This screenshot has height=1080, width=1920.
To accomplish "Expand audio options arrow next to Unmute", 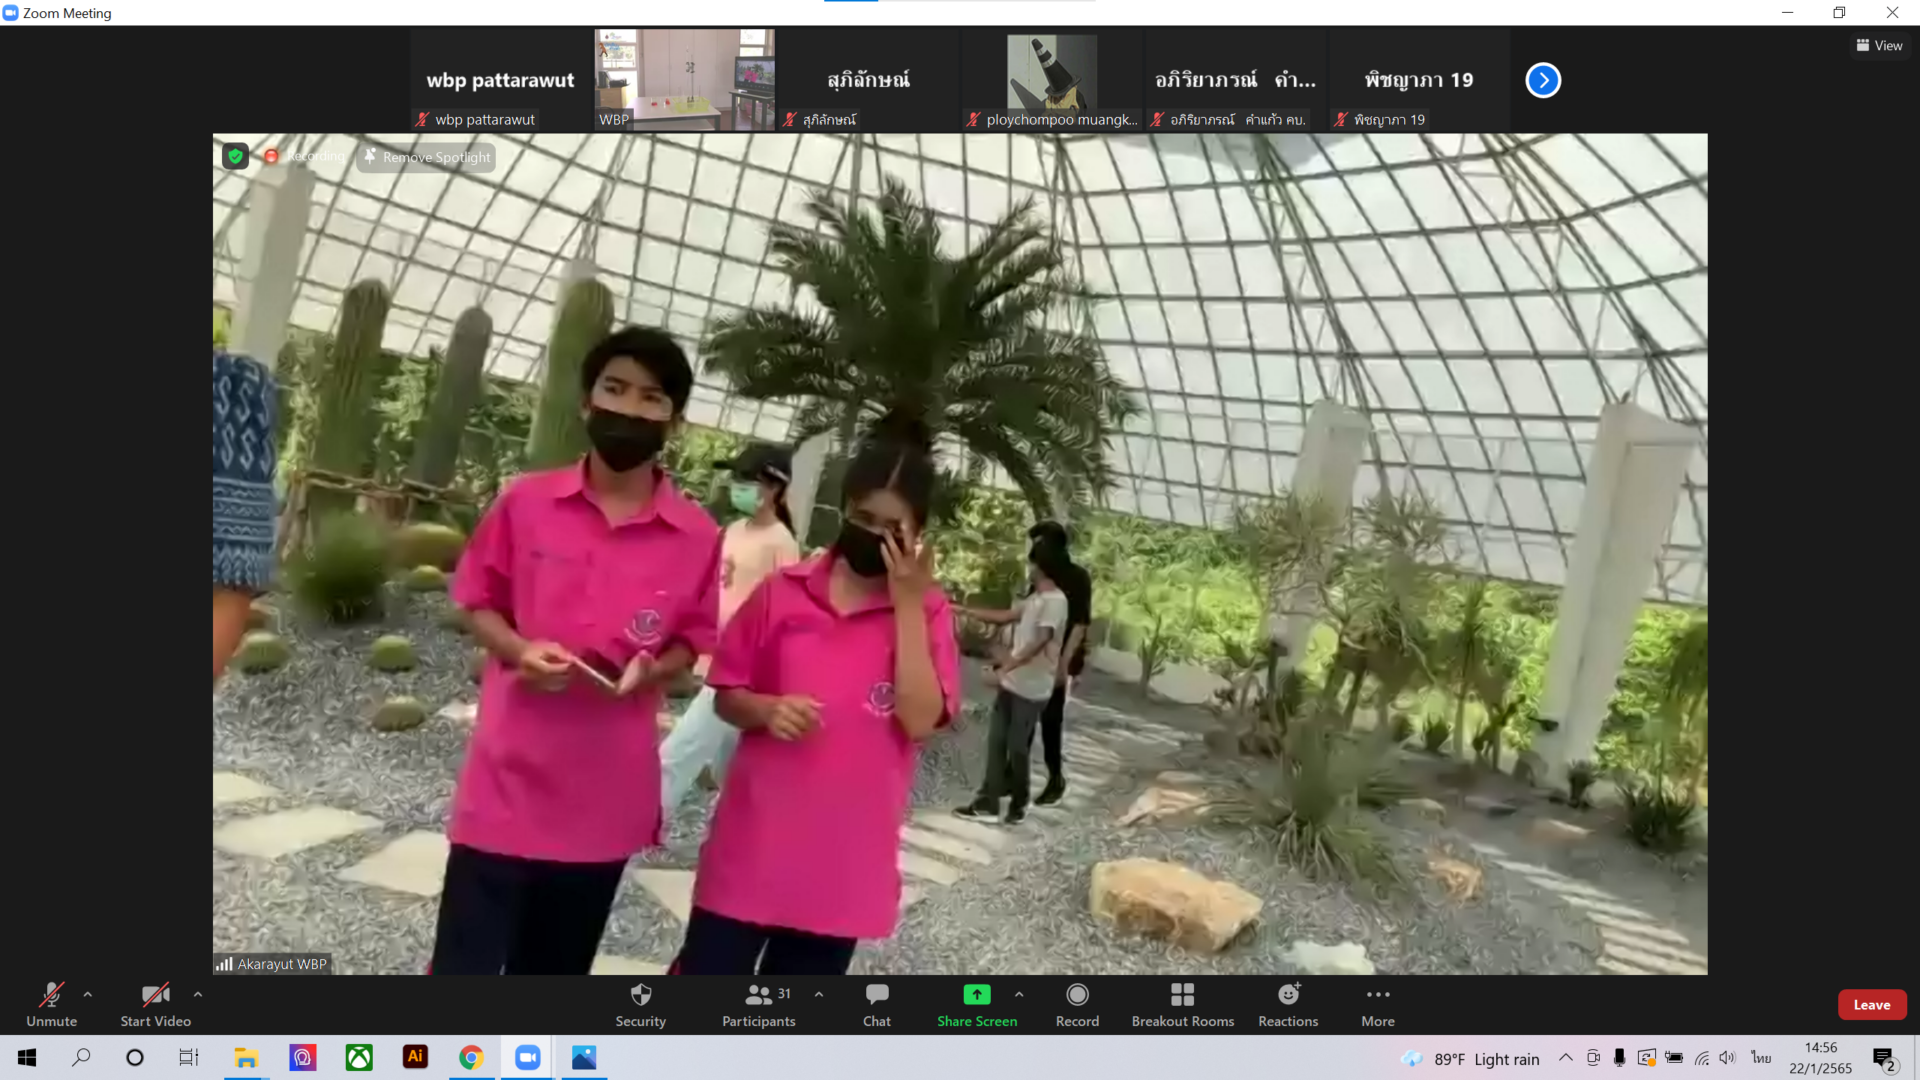I will pos(88,994).
